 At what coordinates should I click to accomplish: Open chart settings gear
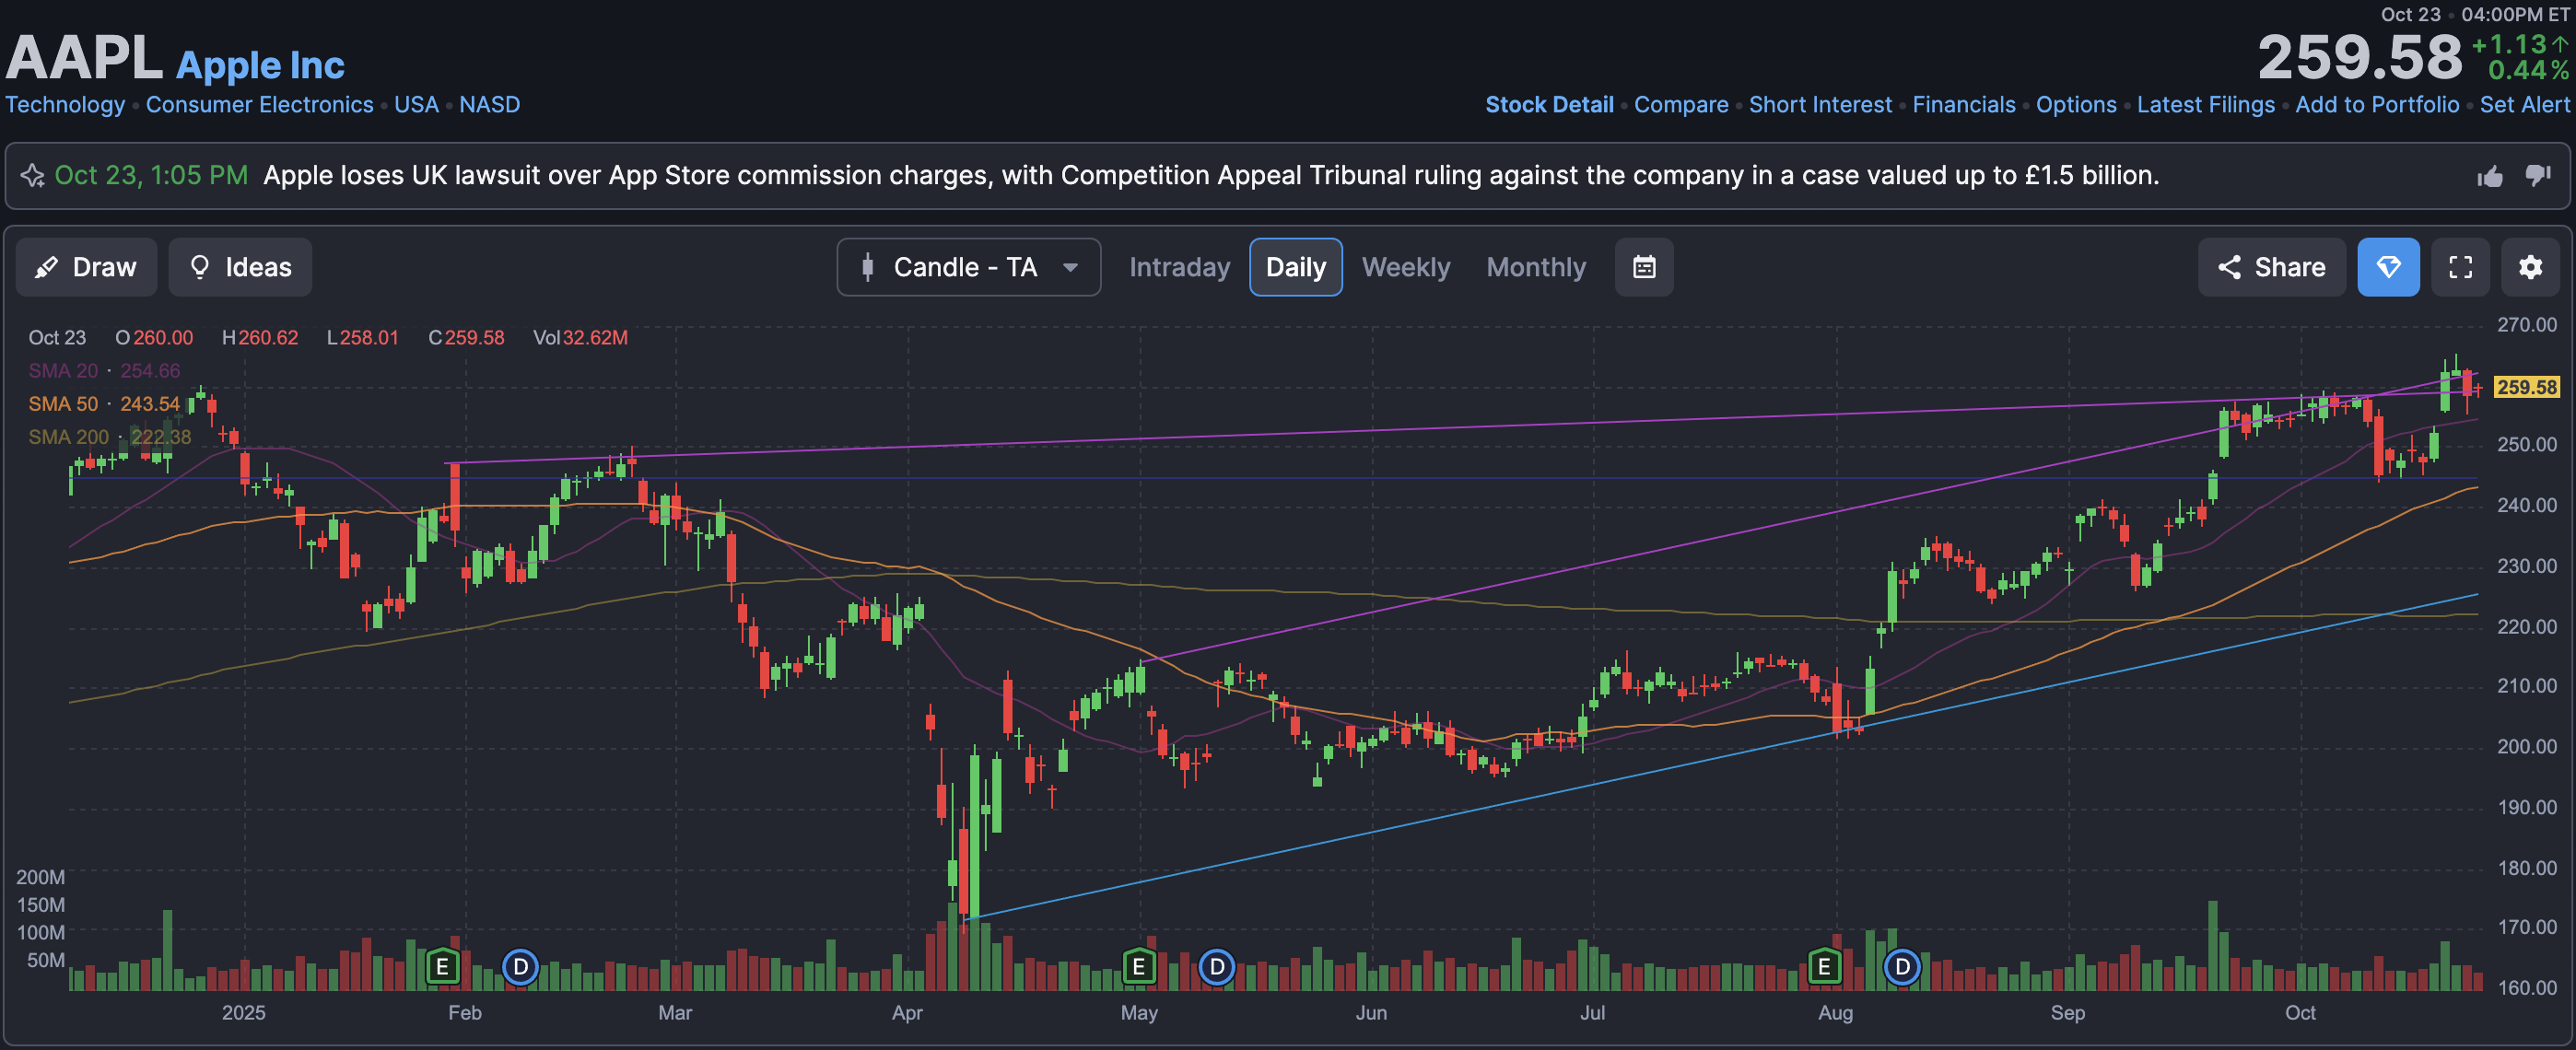2530,267
